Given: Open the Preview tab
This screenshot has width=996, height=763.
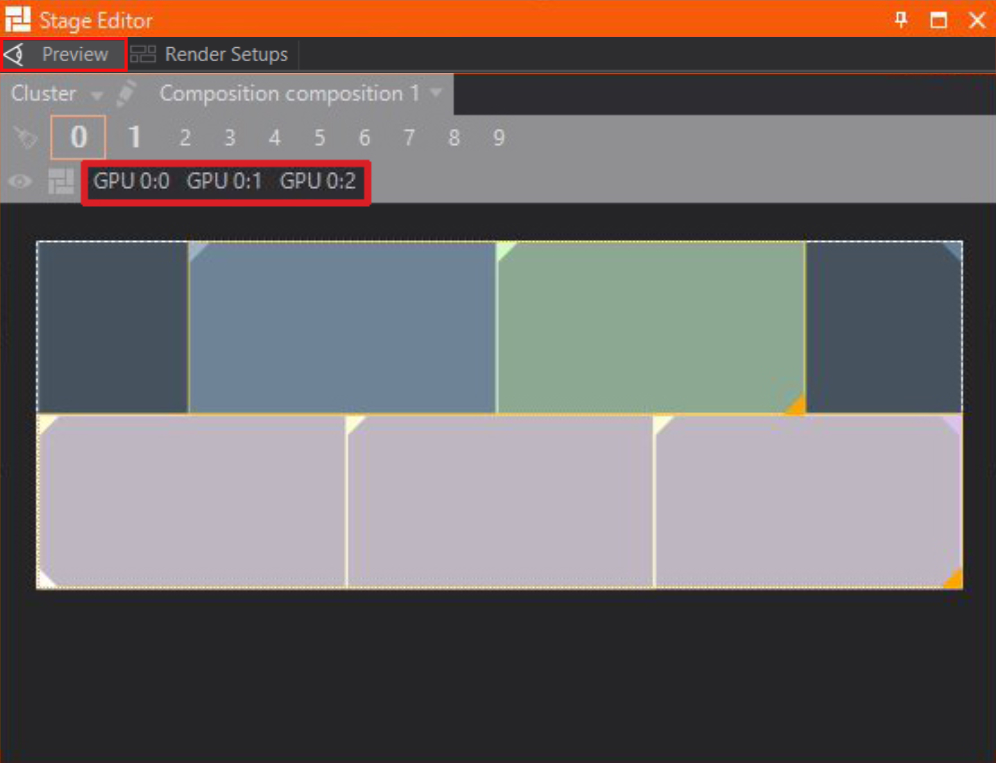Looking at the screenshot, I should click(63, 54).
